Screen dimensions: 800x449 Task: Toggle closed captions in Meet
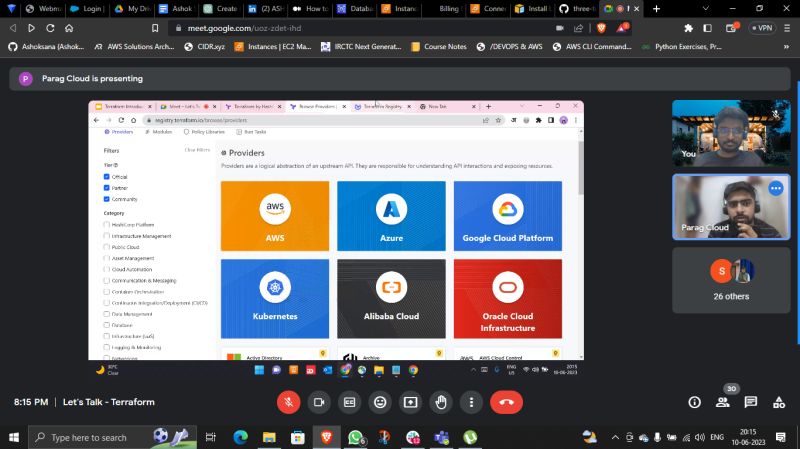(349, 402)
